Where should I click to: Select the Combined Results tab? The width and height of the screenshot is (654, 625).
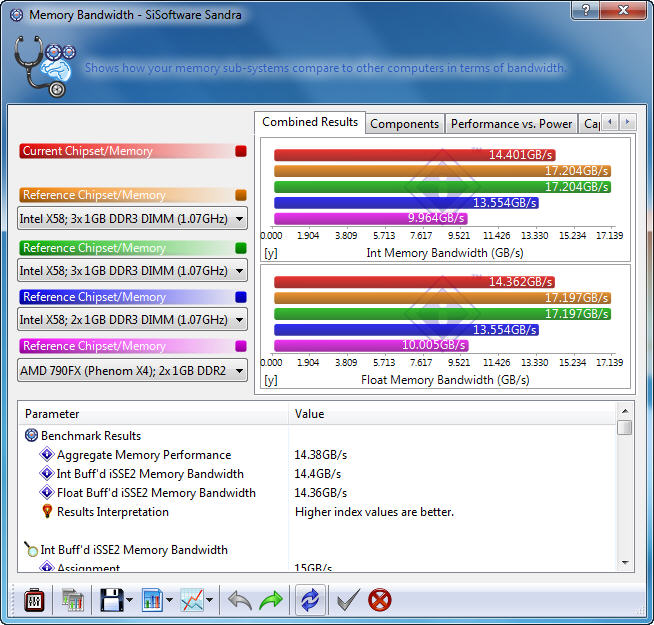pyautogui.click(x=310, y=122)
